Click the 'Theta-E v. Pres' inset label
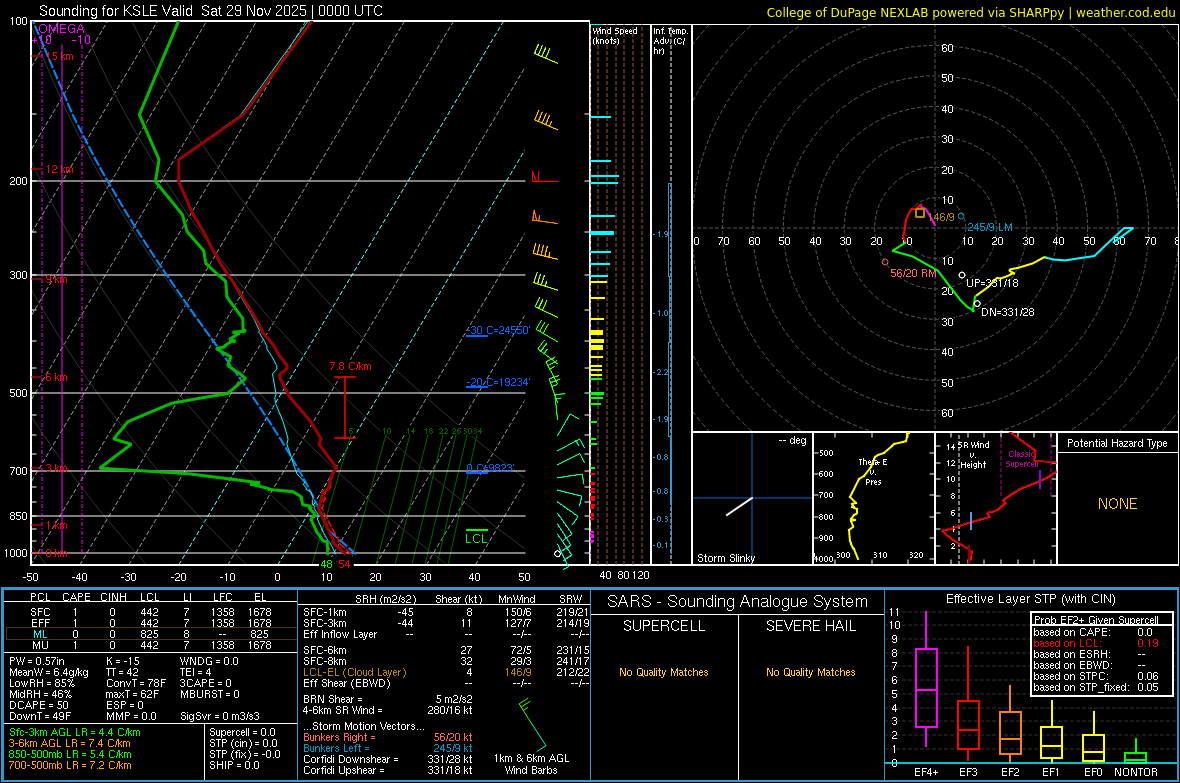1180x783 pixels. 873,472
